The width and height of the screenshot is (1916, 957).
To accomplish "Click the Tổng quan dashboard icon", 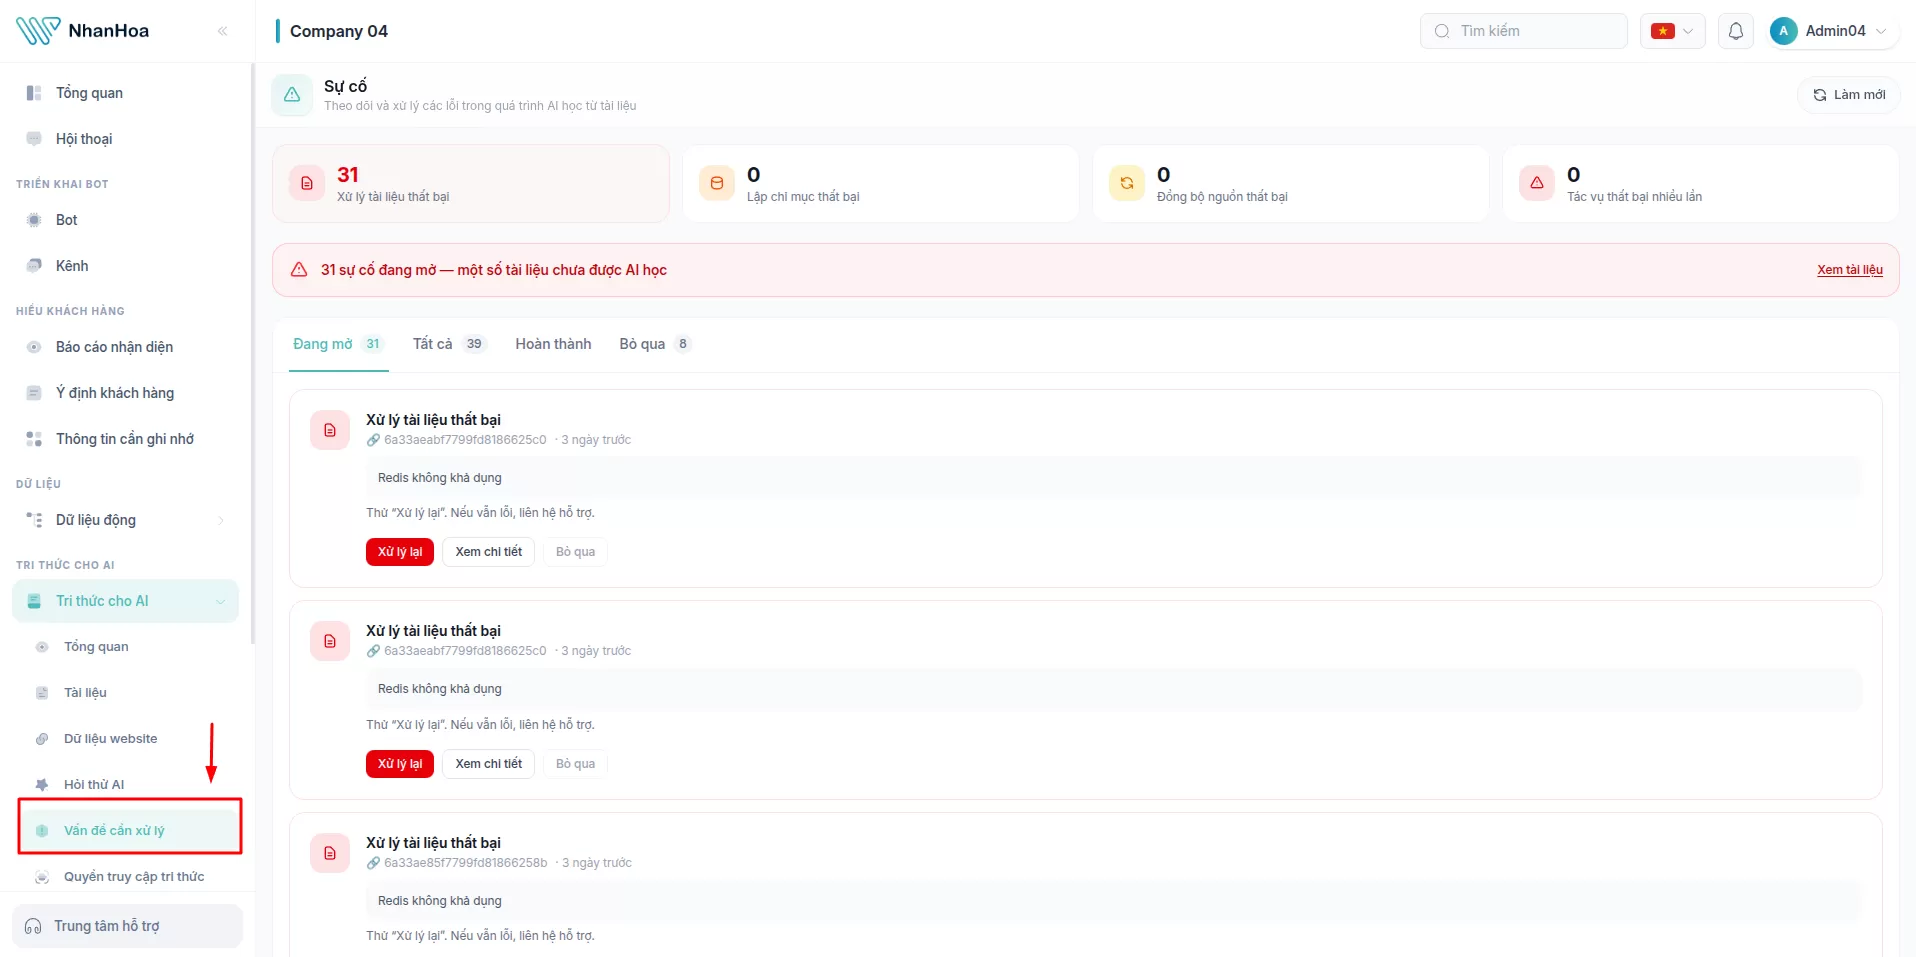I will click(x=34, y=93).
